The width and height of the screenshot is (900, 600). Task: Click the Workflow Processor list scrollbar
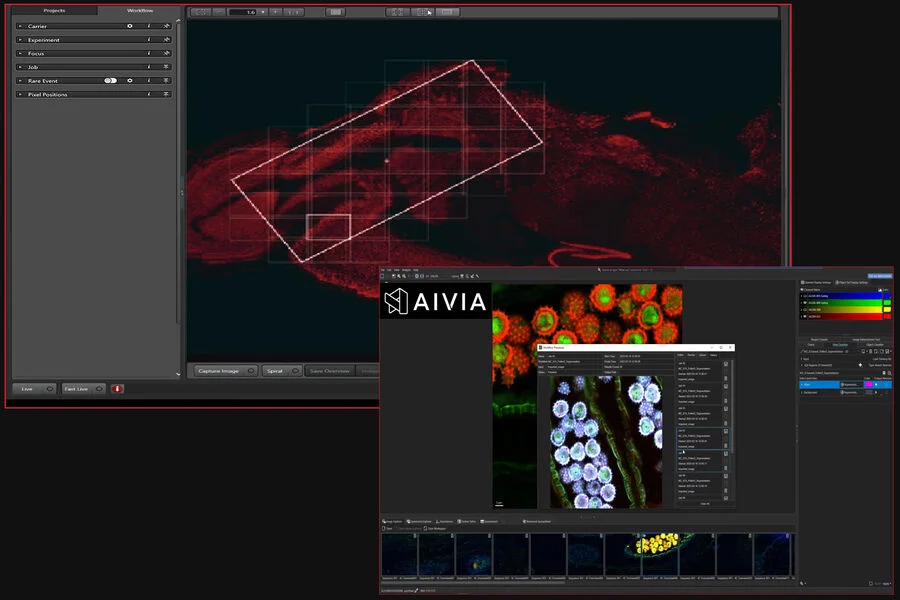732,405
